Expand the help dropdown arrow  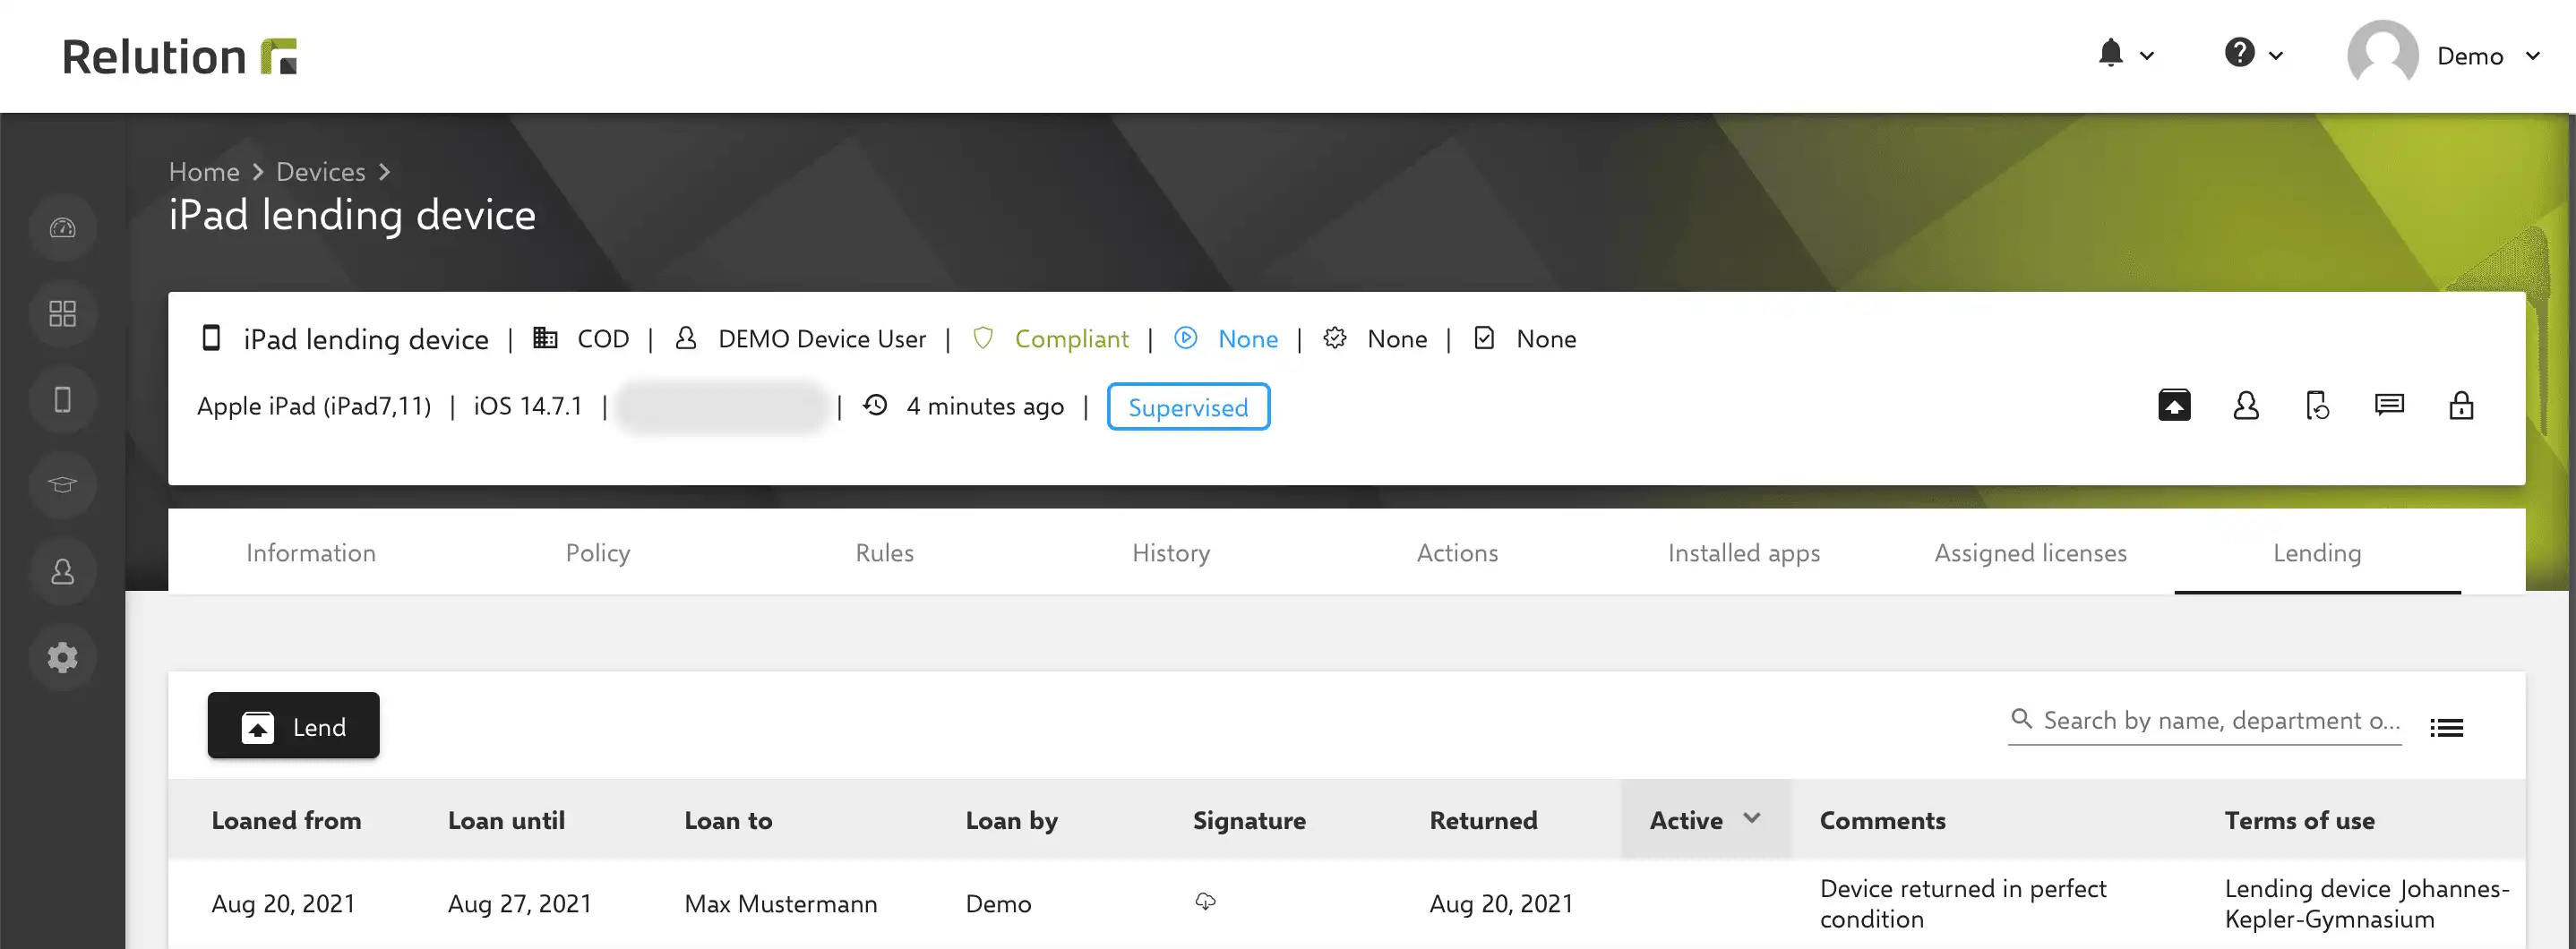2276,56
